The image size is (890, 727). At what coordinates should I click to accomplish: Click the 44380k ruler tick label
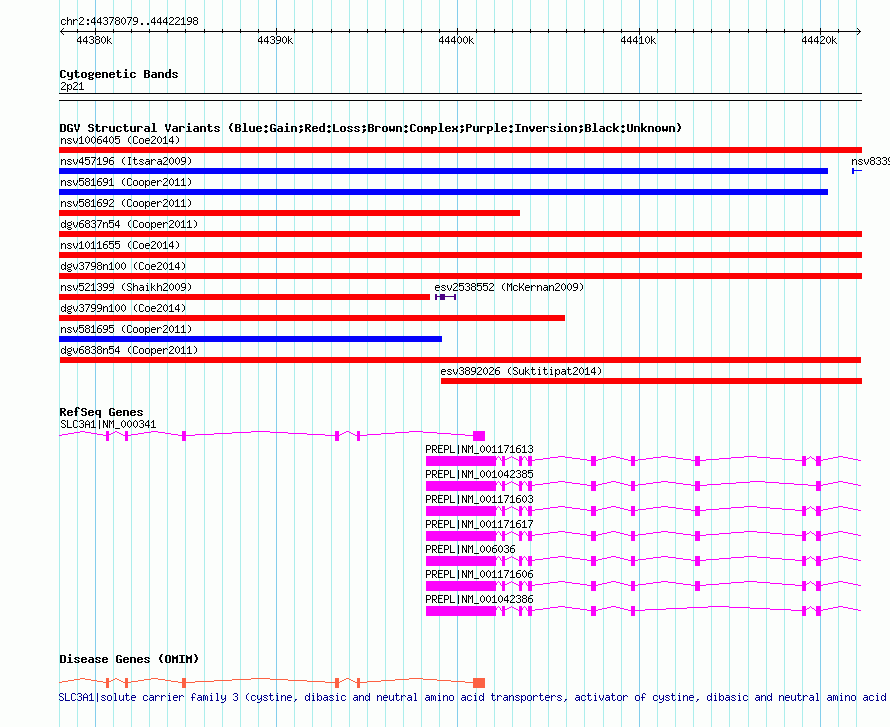click(x=94, y=40)
